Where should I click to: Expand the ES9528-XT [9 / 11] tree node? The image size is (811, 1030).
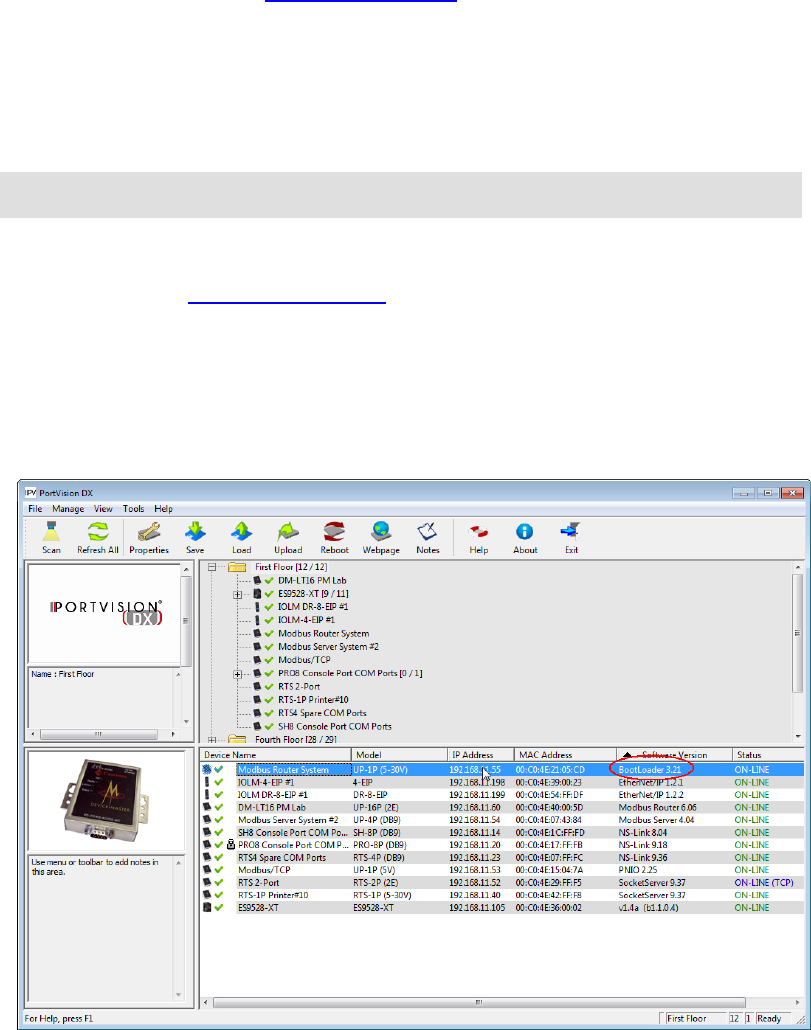(x=238, y=594)
